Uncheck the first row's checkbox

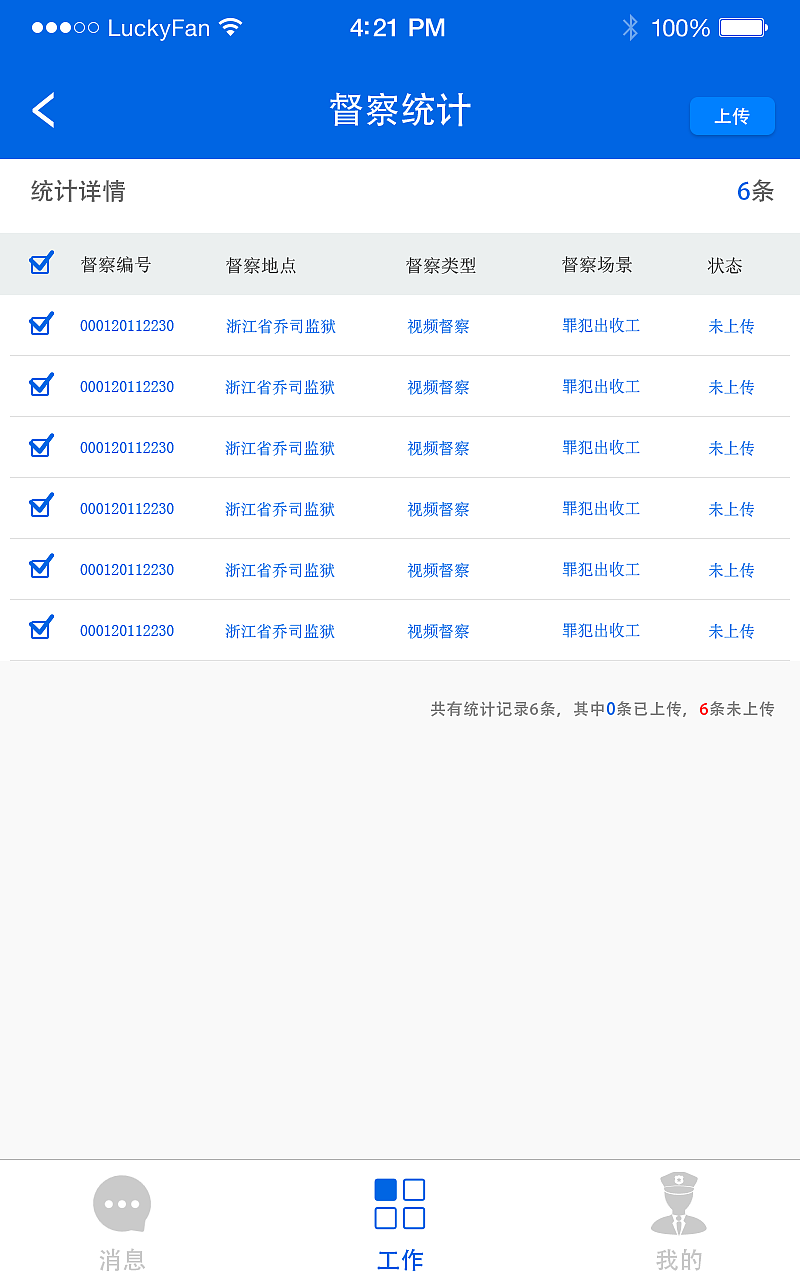[x=40, y=324]
